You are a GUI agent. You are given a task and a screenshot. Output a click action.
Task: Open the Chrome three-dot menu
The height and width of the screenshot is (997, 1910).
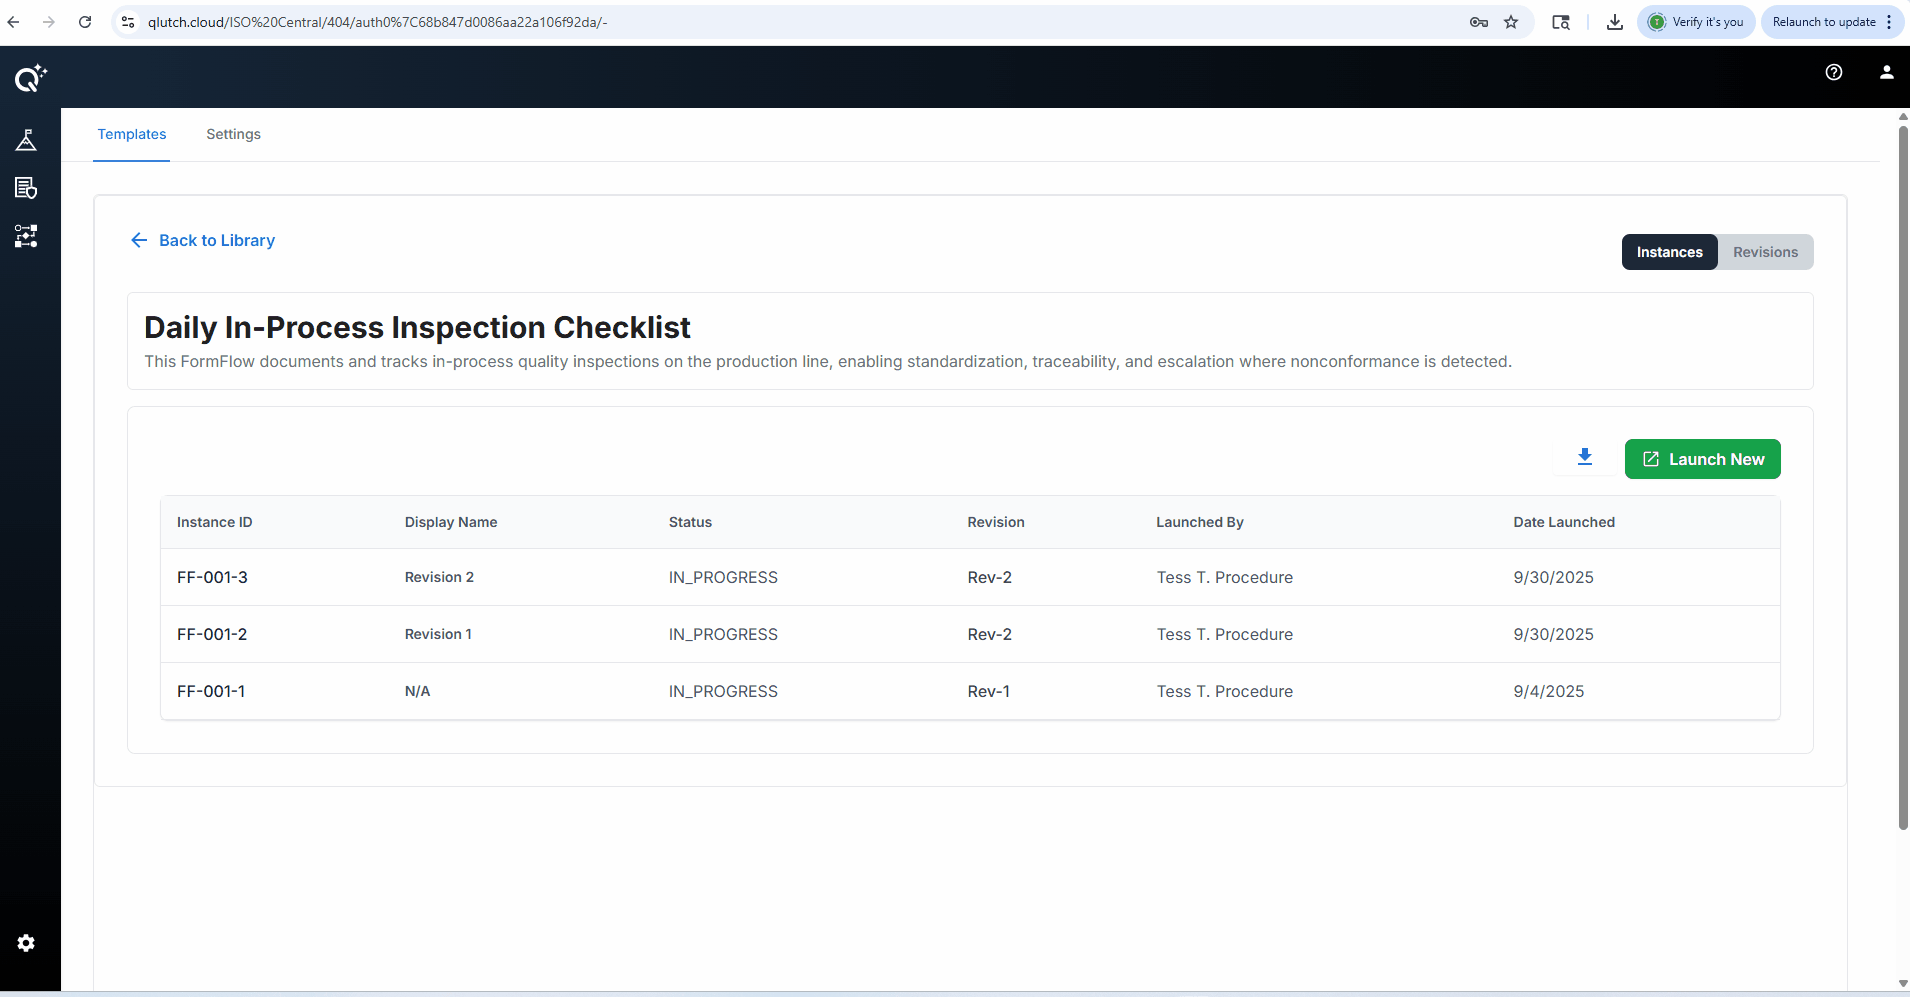pyautogui.click(x=1889, y=22)
